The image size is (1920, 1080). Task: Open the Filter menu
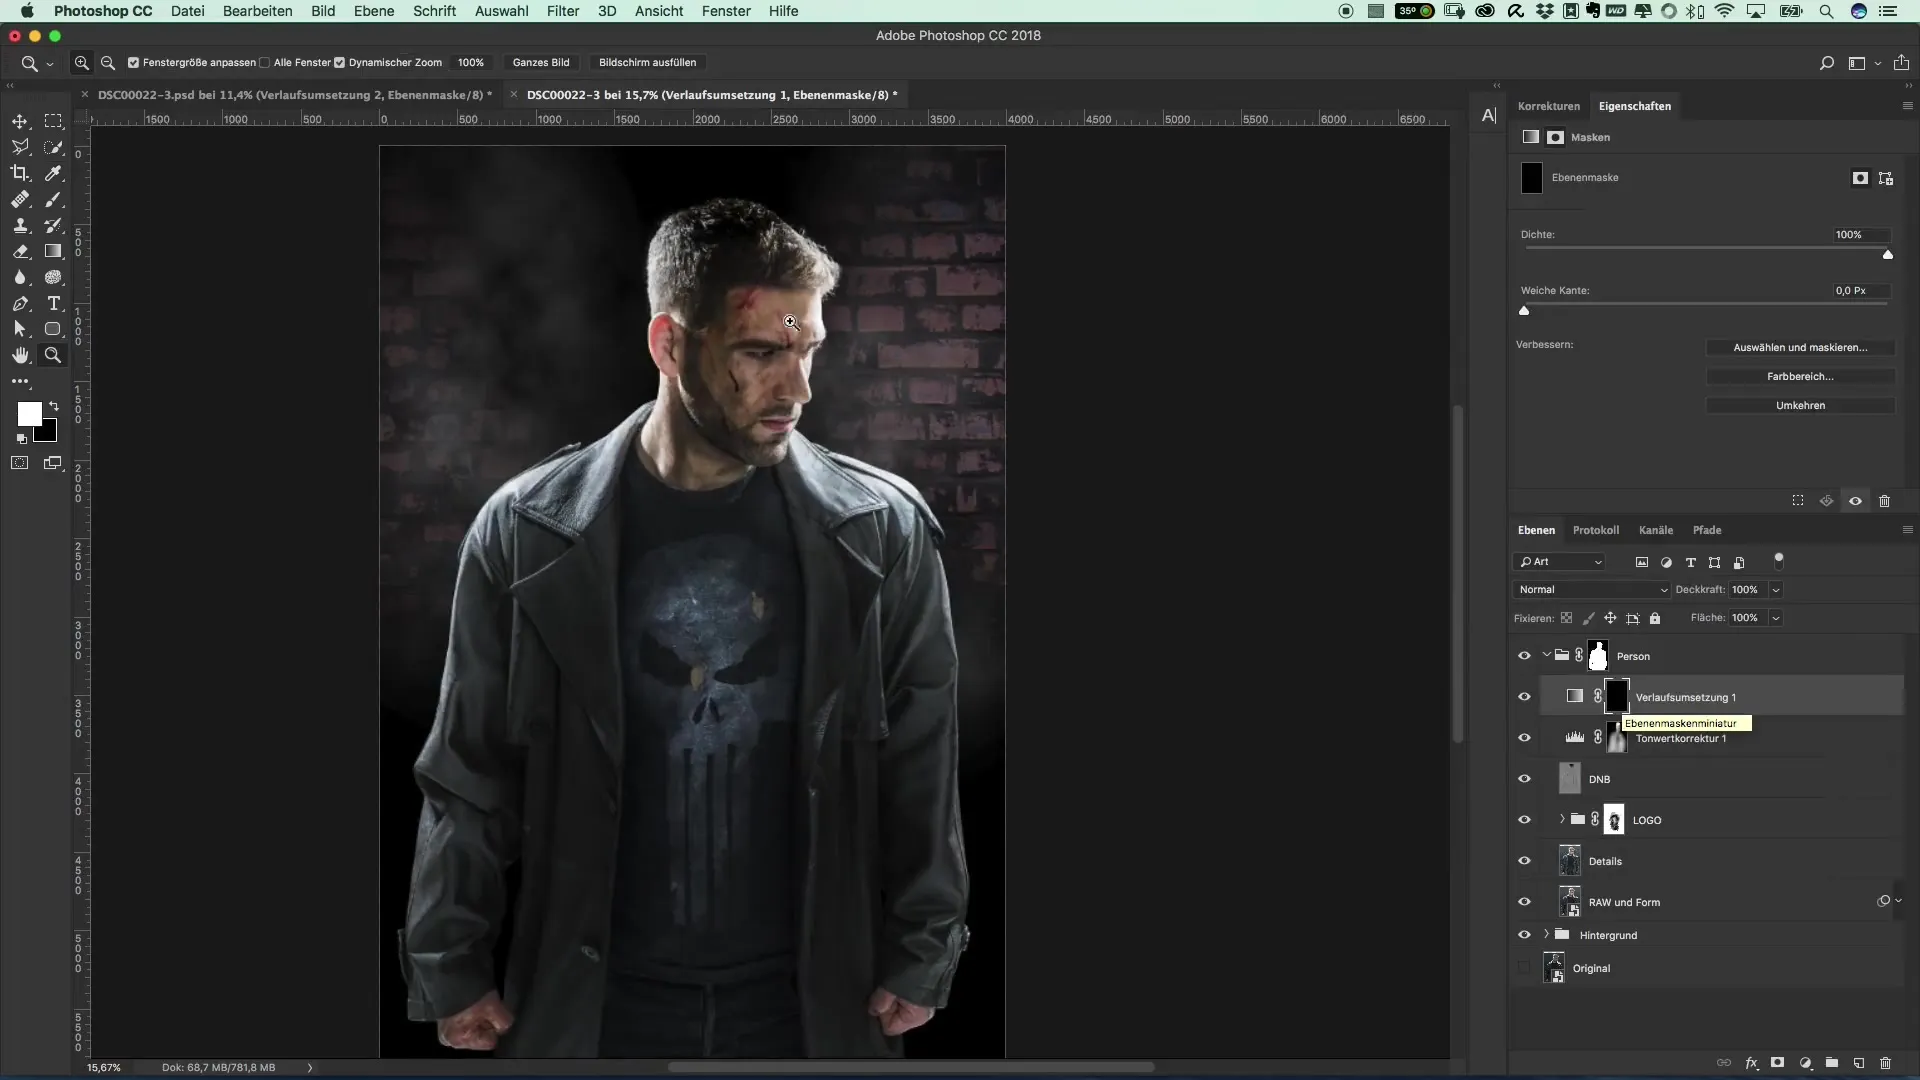(x=563, y=11)
